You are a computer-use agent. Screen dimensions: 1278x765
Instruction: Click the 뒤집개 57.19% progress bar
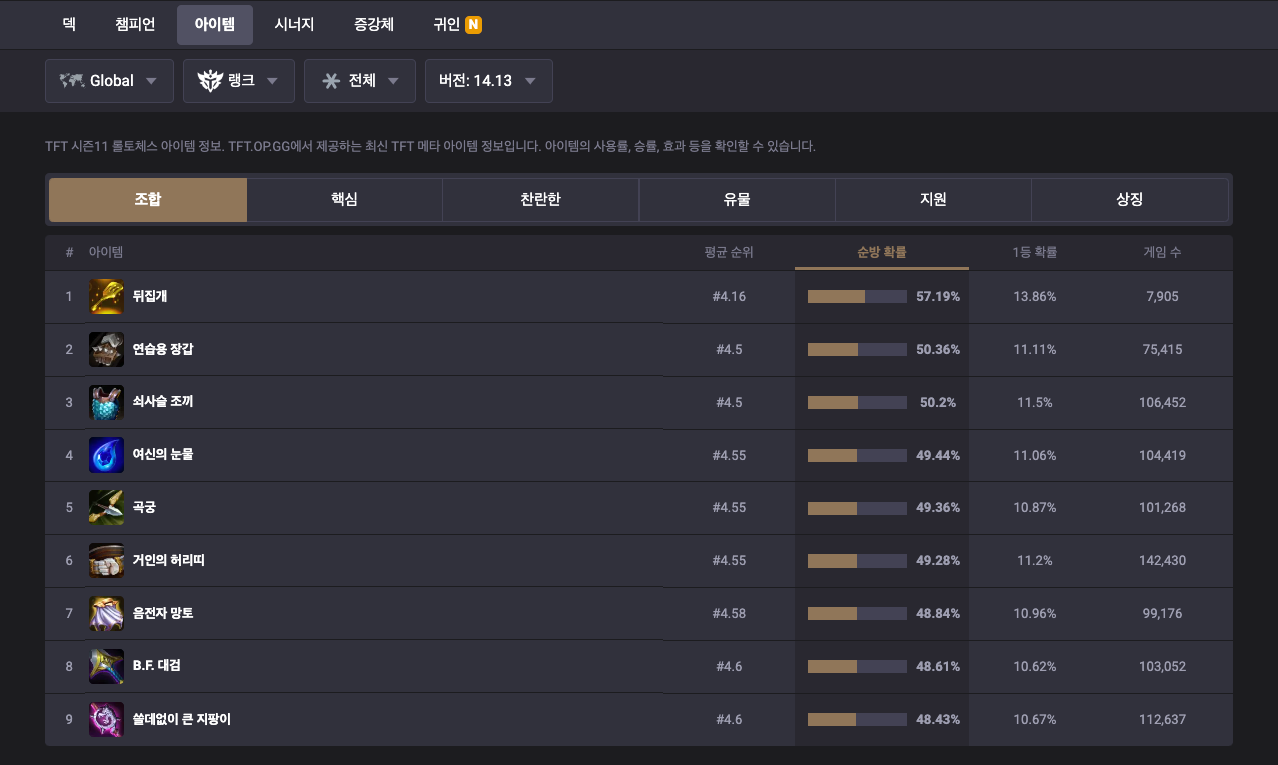(x=857, y=297)
